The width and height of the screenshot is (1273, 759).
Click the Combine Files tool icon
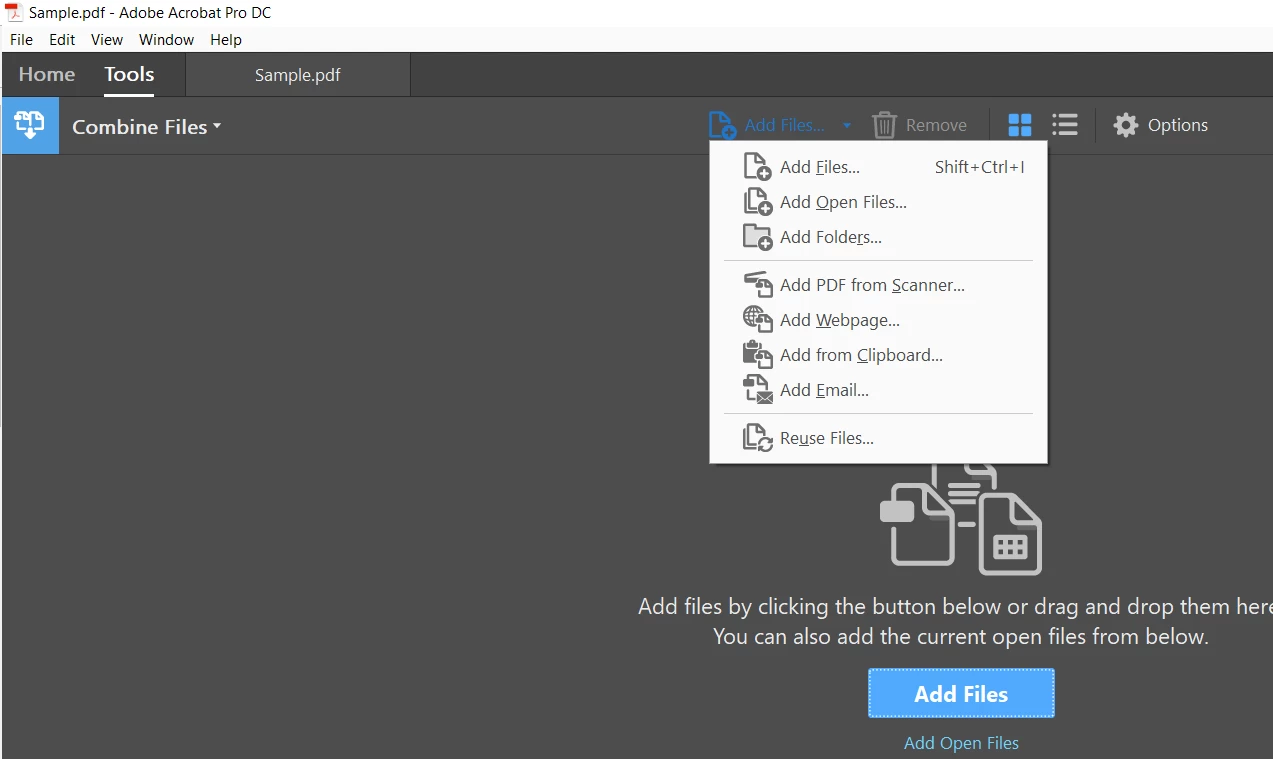click(30, 126)
